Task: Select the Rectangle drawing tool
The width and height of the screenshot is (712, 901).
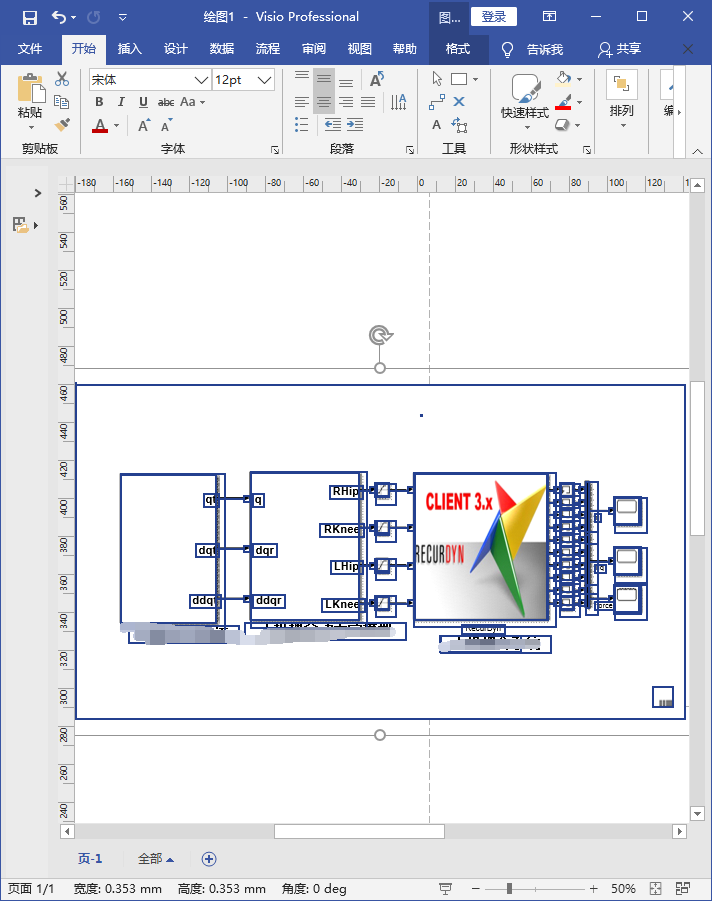Action: (x=459, y=79)
